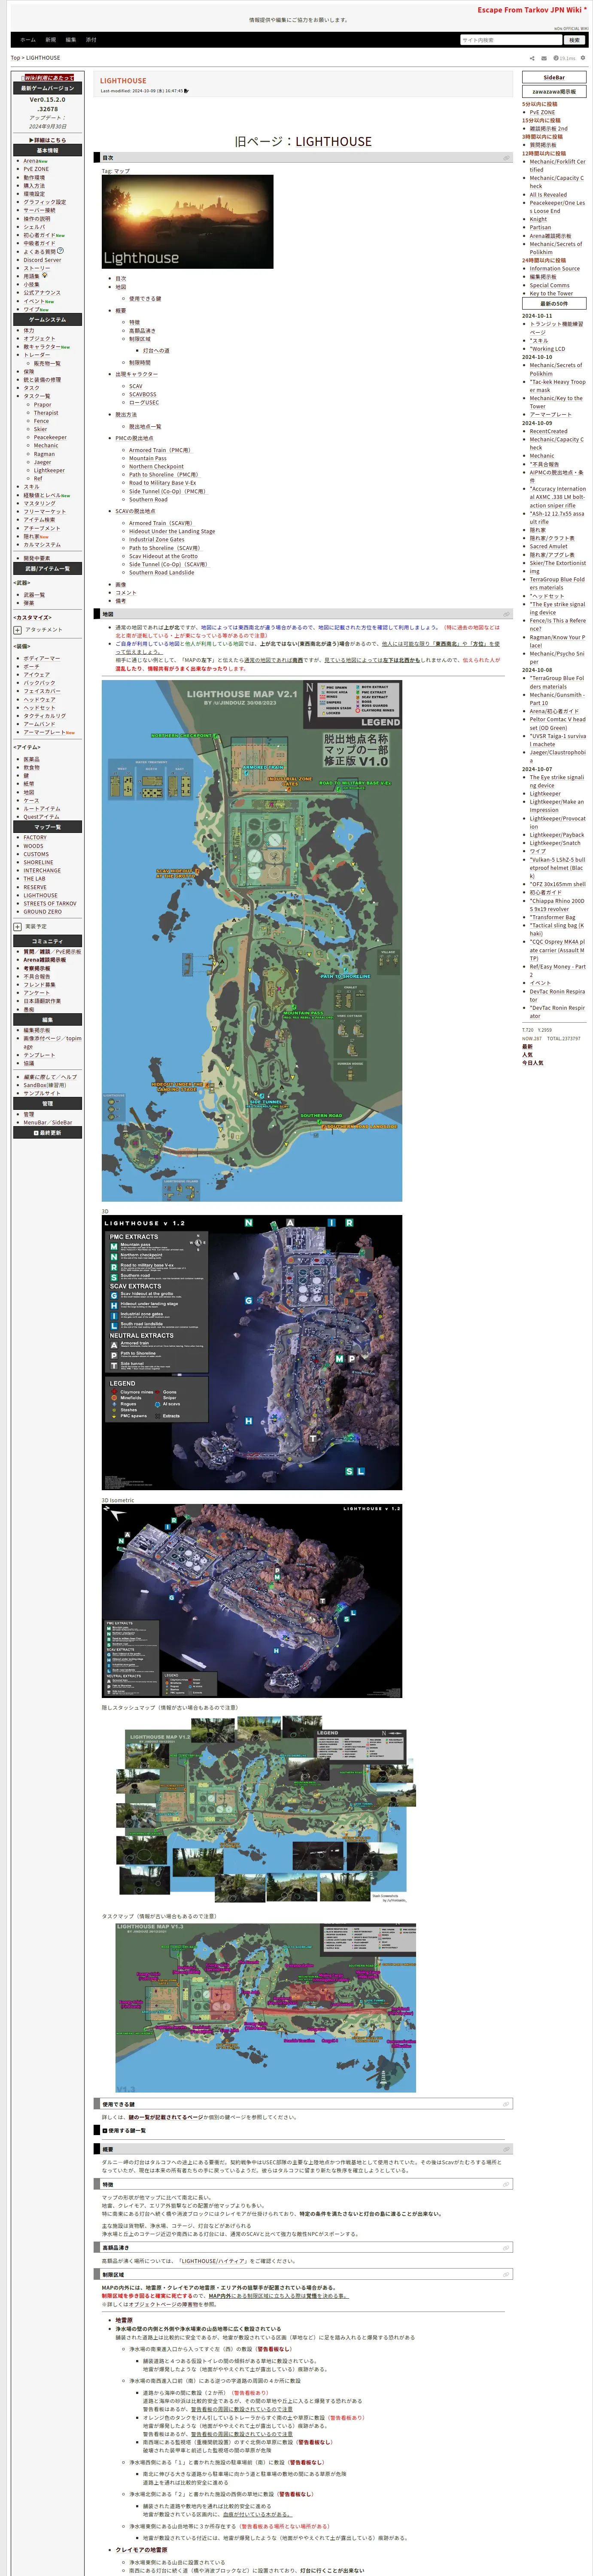Open the LIGHTHOUSE v 1.2 3D map image
593x2576 pixels.
pos(252,1352)
